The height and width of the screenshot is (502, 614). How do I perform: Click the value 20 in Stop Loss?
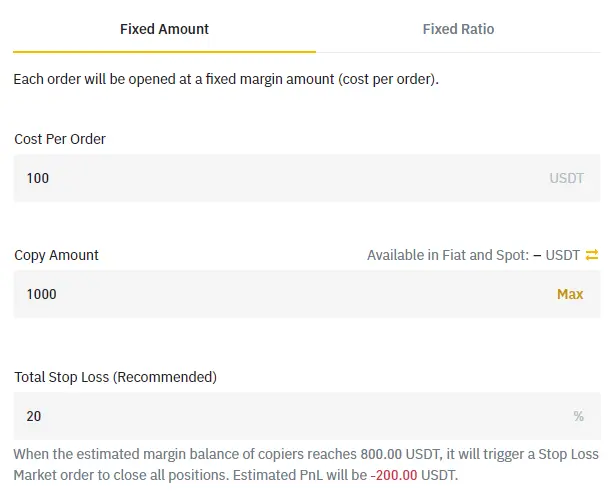point(34,416)
